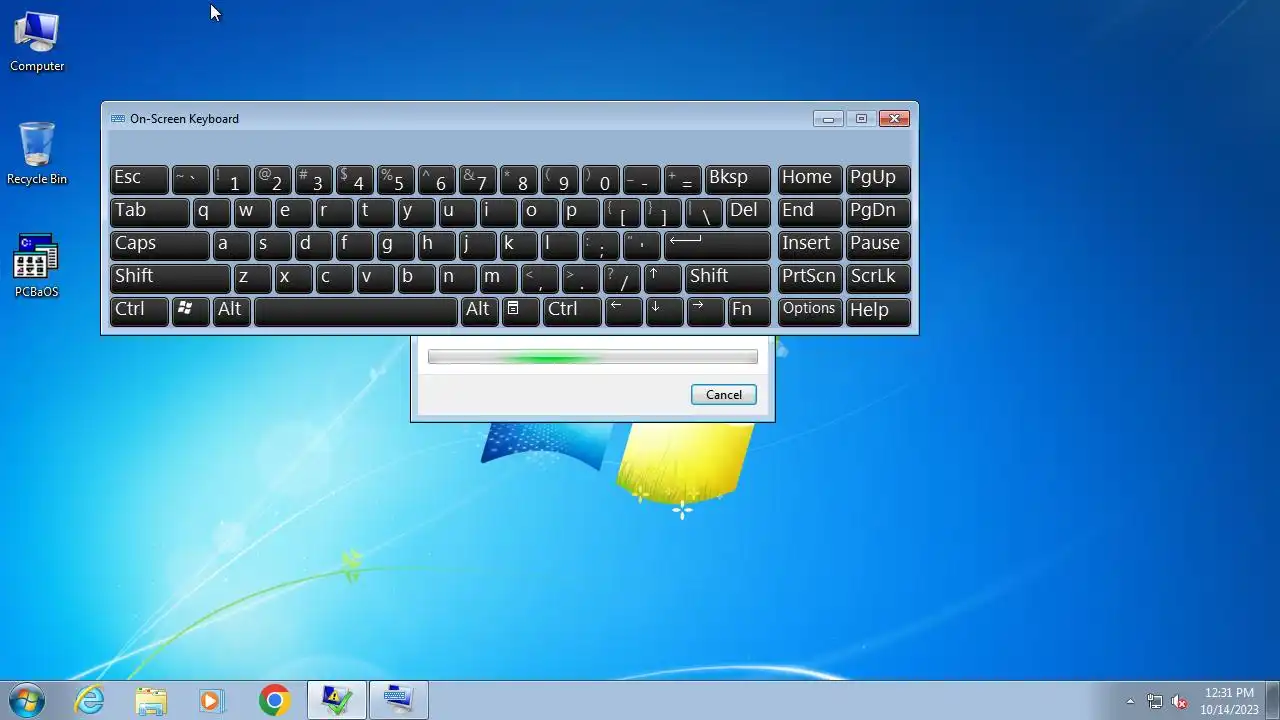Click the letter z key
The image size is (1280, 720).
[x=253, y=277]
